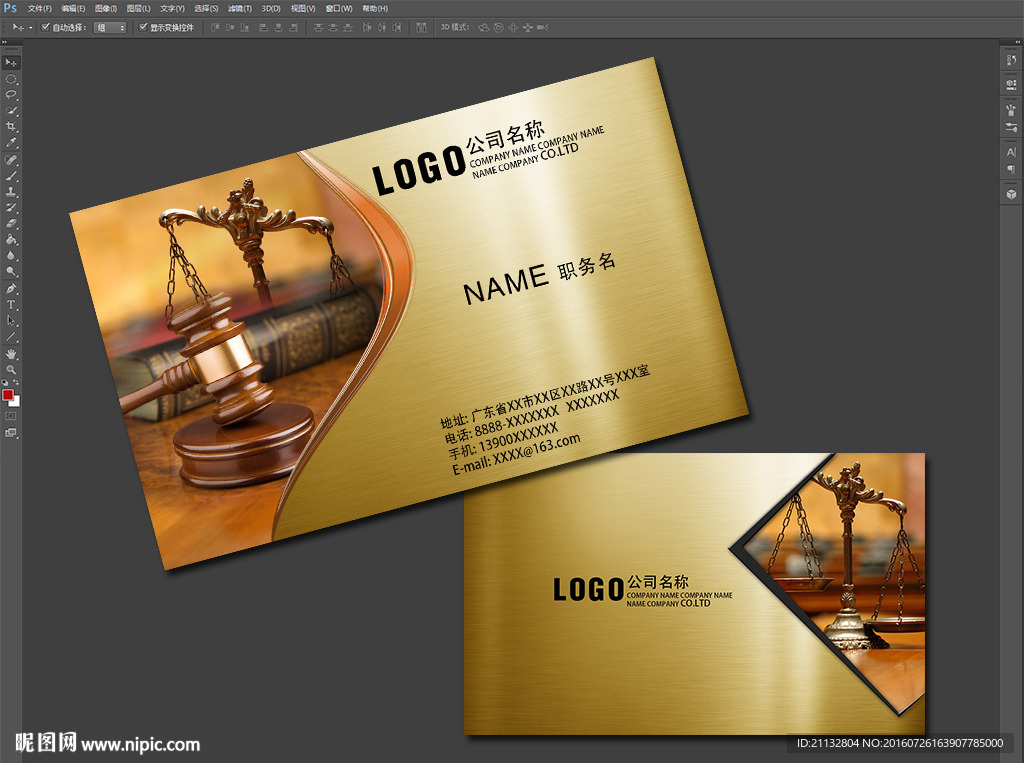Screen dimensions: 1024x763
Task: Expand the right panel dock arrows
Action: pyautogui.click(x=1017, y=42)
